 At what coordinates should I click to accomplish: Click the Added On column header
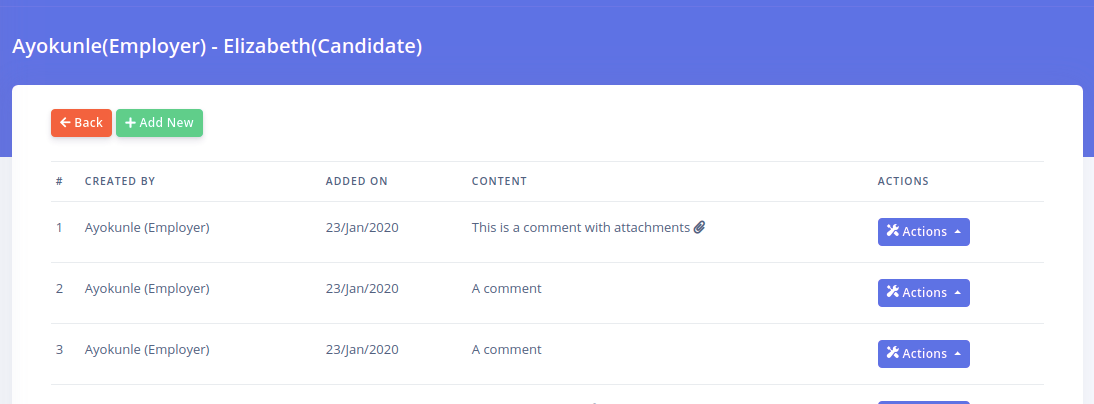click(357, 181)
